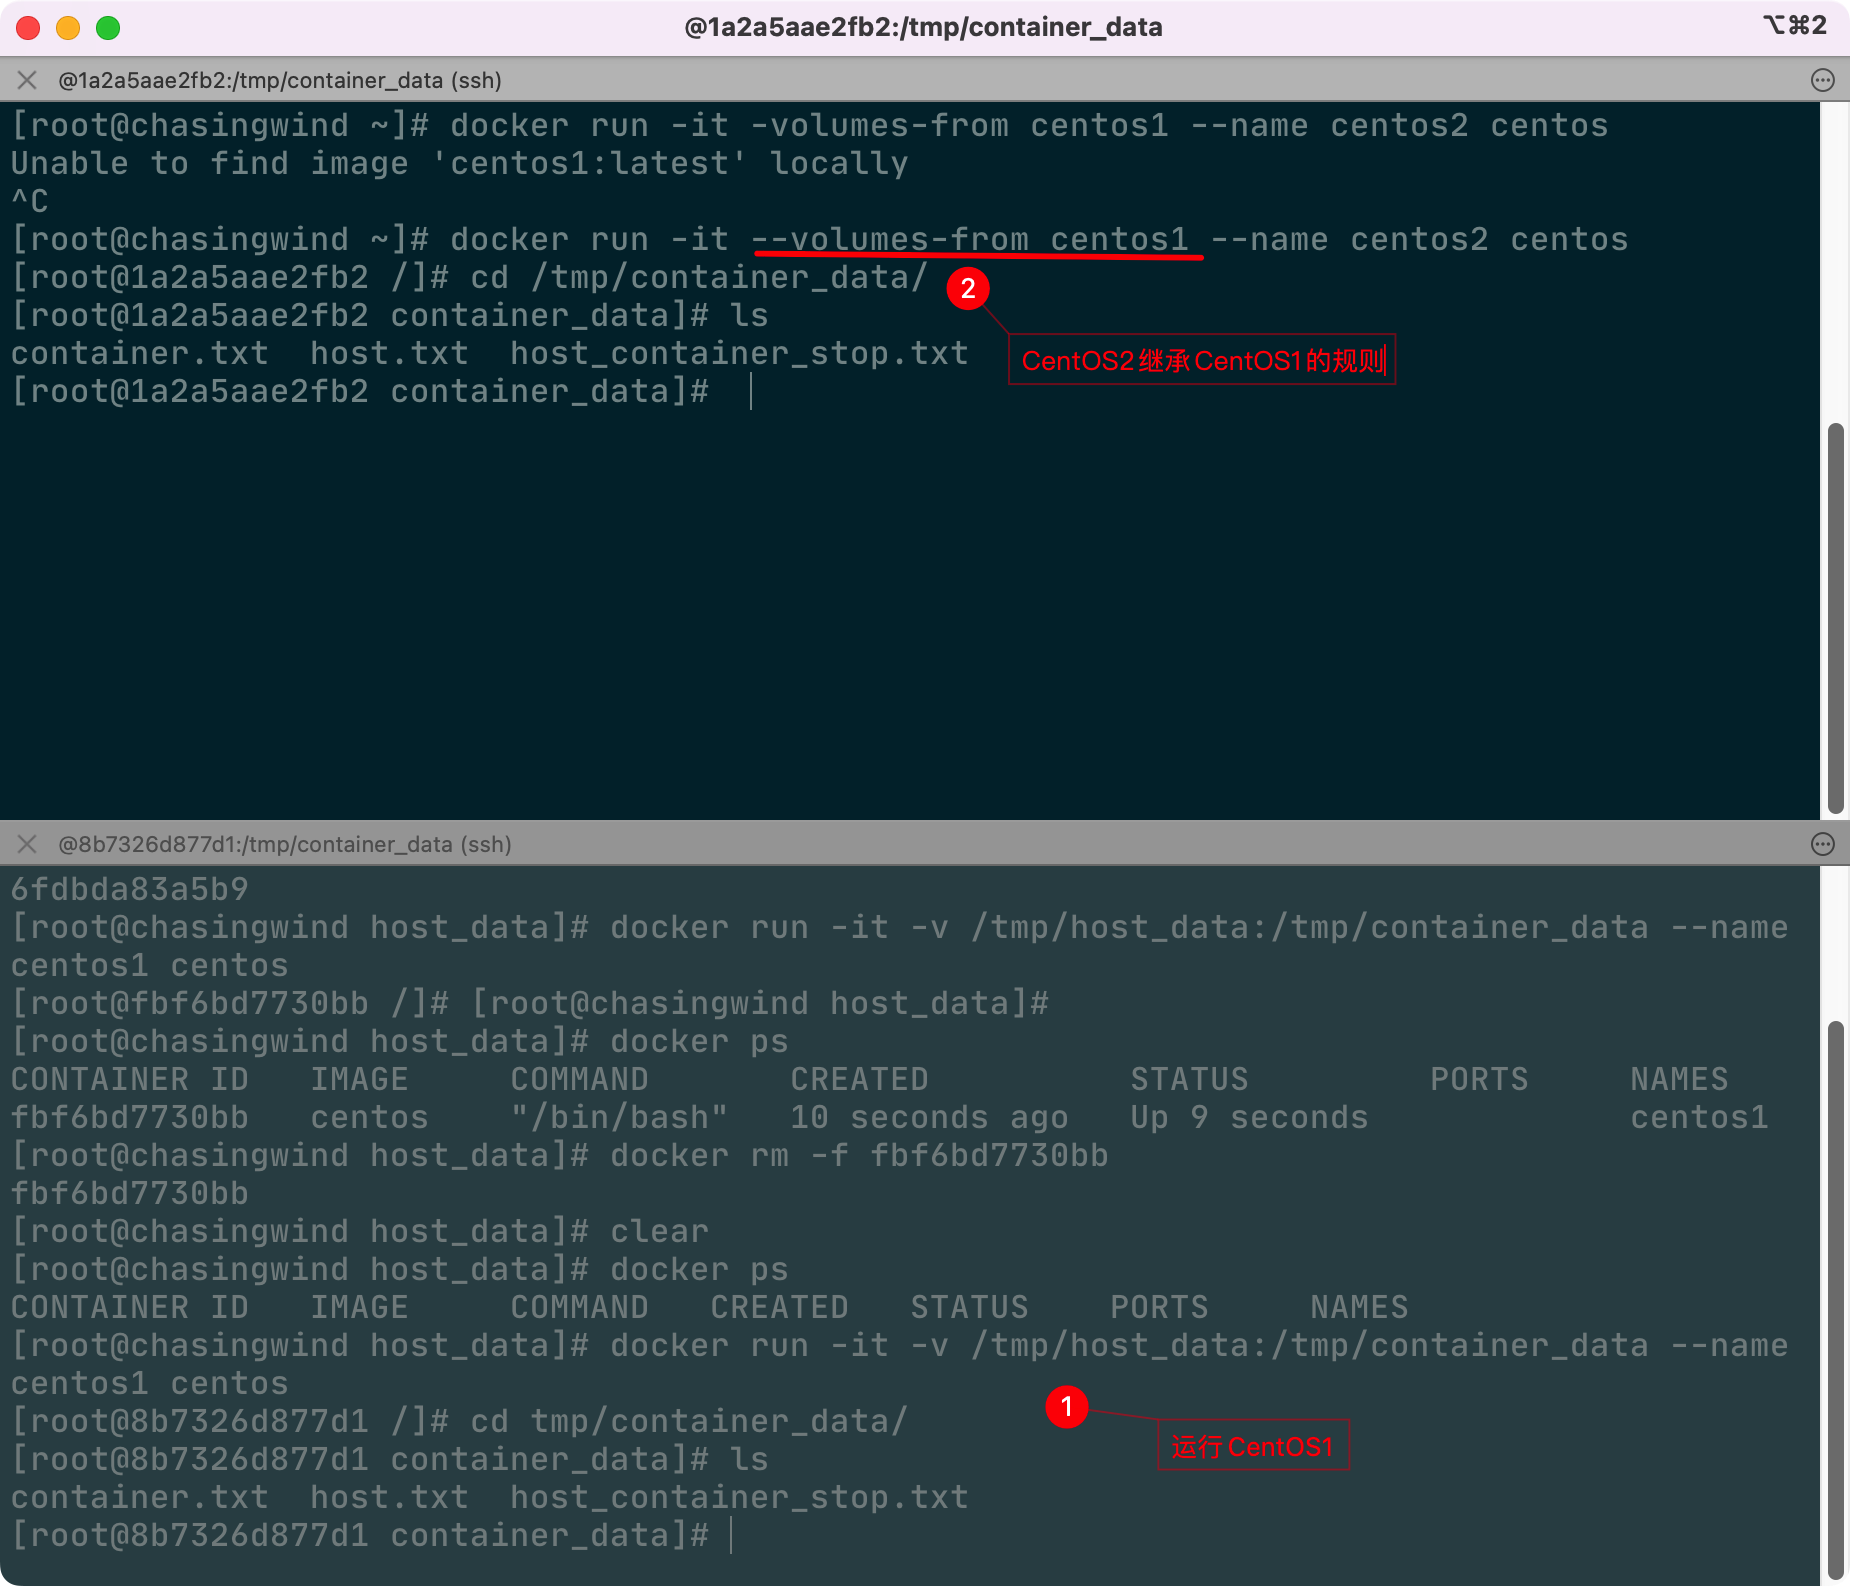Viewport: 1850px width, 1586px height.
Task: Click the top pane vertical scrollbar
Action: pyautogui.click(x=1835, y=617)
